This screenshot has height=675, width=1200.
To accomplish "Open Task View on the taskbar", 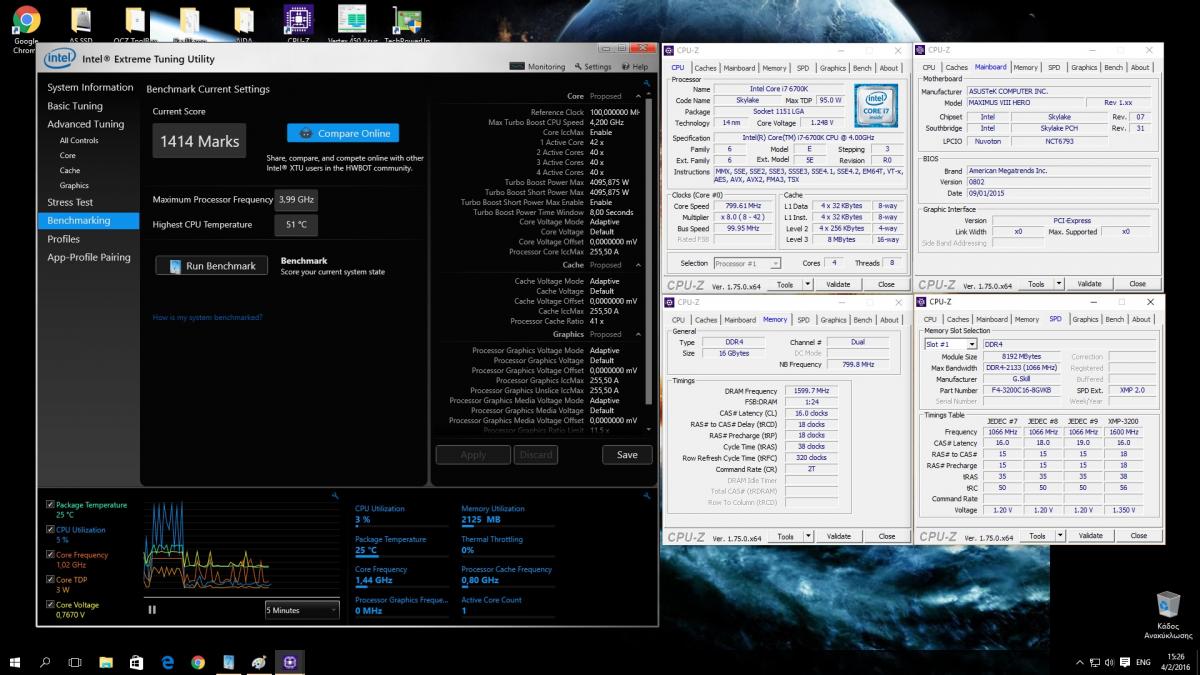I will 75,662.
